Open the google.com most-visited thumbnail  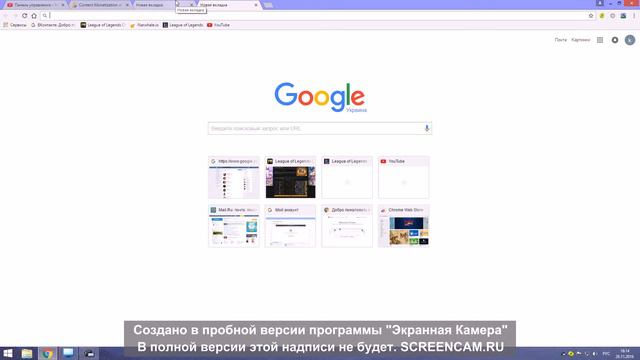(233, 178)
